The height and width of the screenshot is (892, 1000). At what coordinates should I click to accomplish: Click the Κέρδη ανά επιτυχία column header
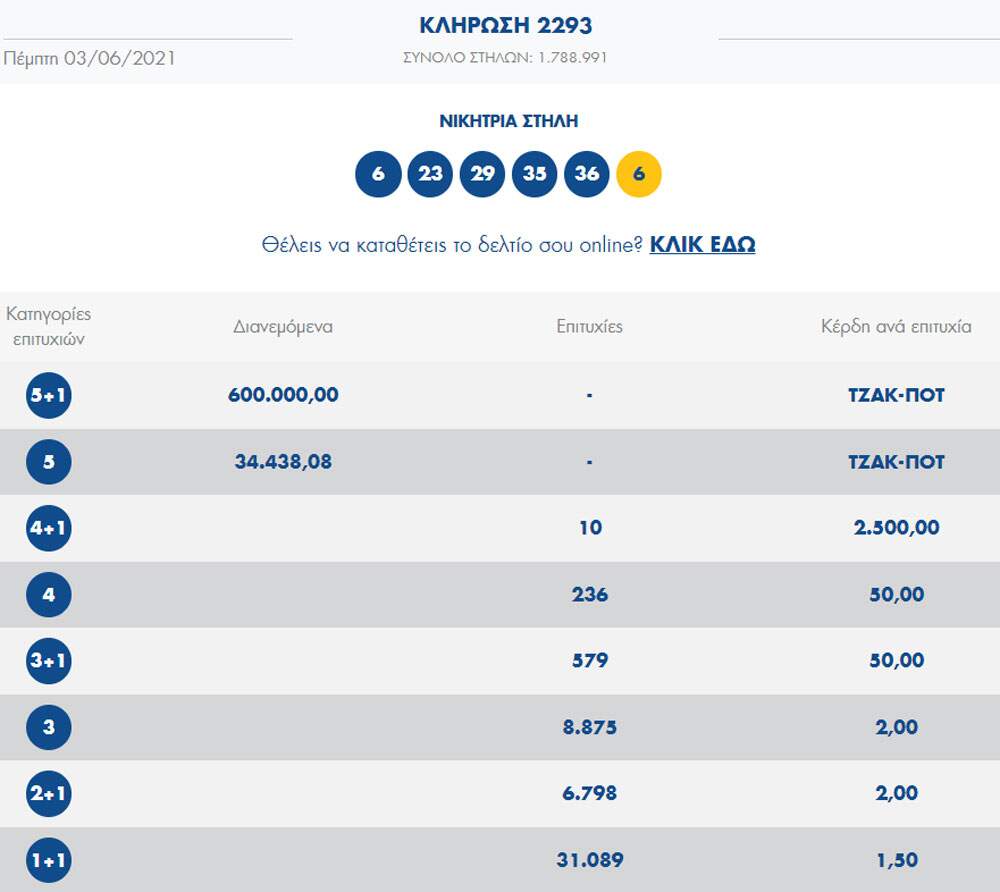[895, 327]
